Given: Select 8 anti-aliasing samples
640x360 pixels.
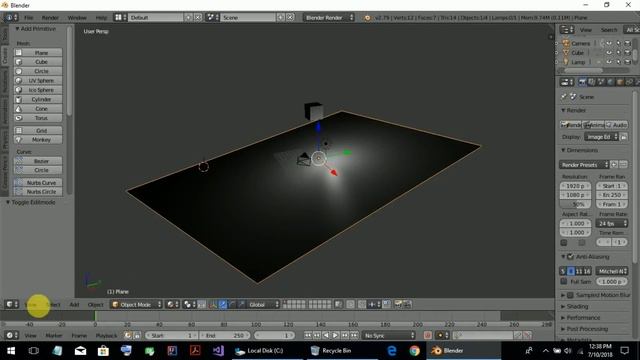Looking at the screenshot, I should (571, 271).
